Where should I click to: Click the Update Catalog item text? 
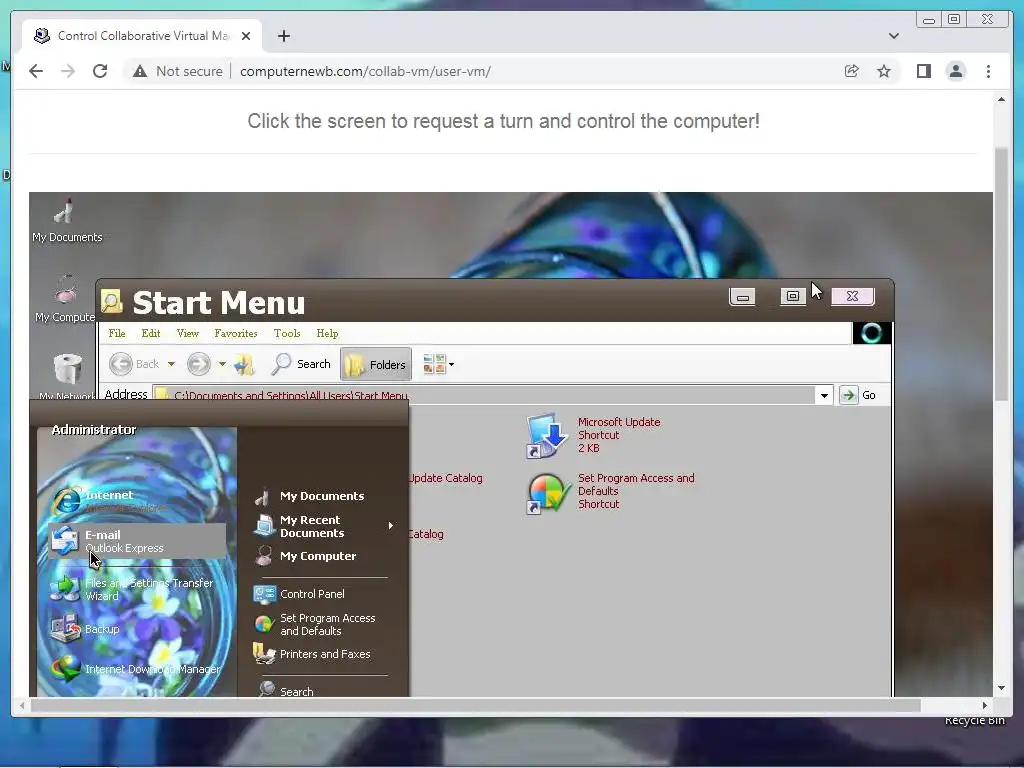coord(445,478)
